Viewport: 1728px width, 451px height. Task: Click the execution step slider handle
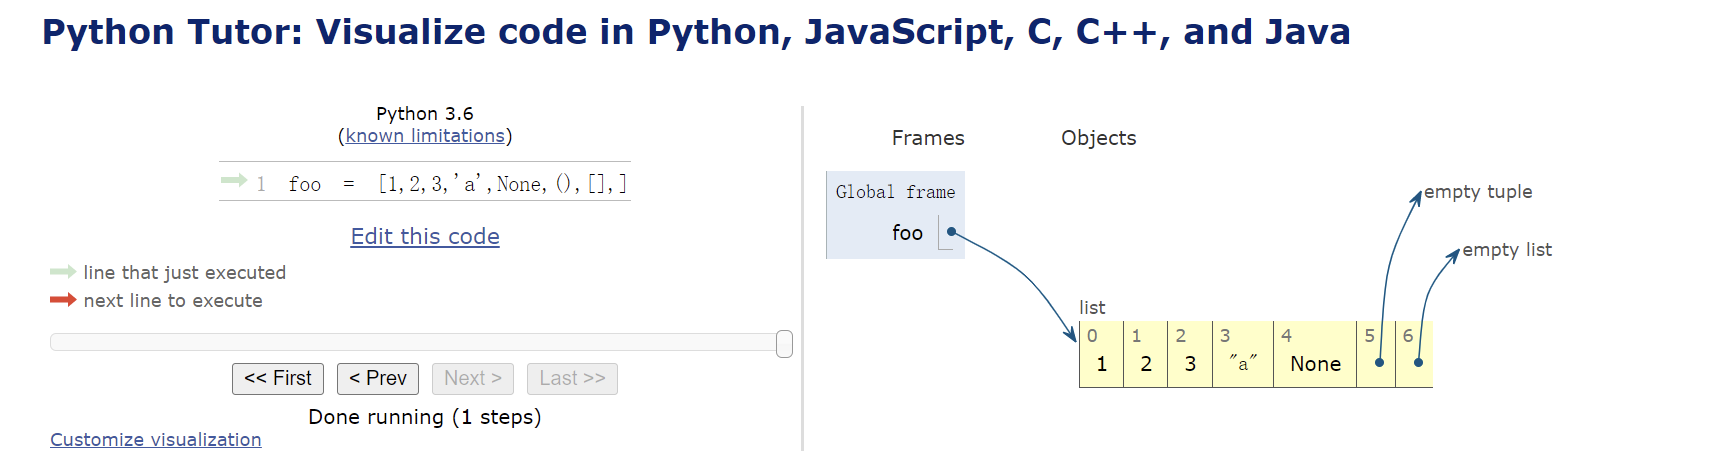pyautogui.click(x=784, y=344)
